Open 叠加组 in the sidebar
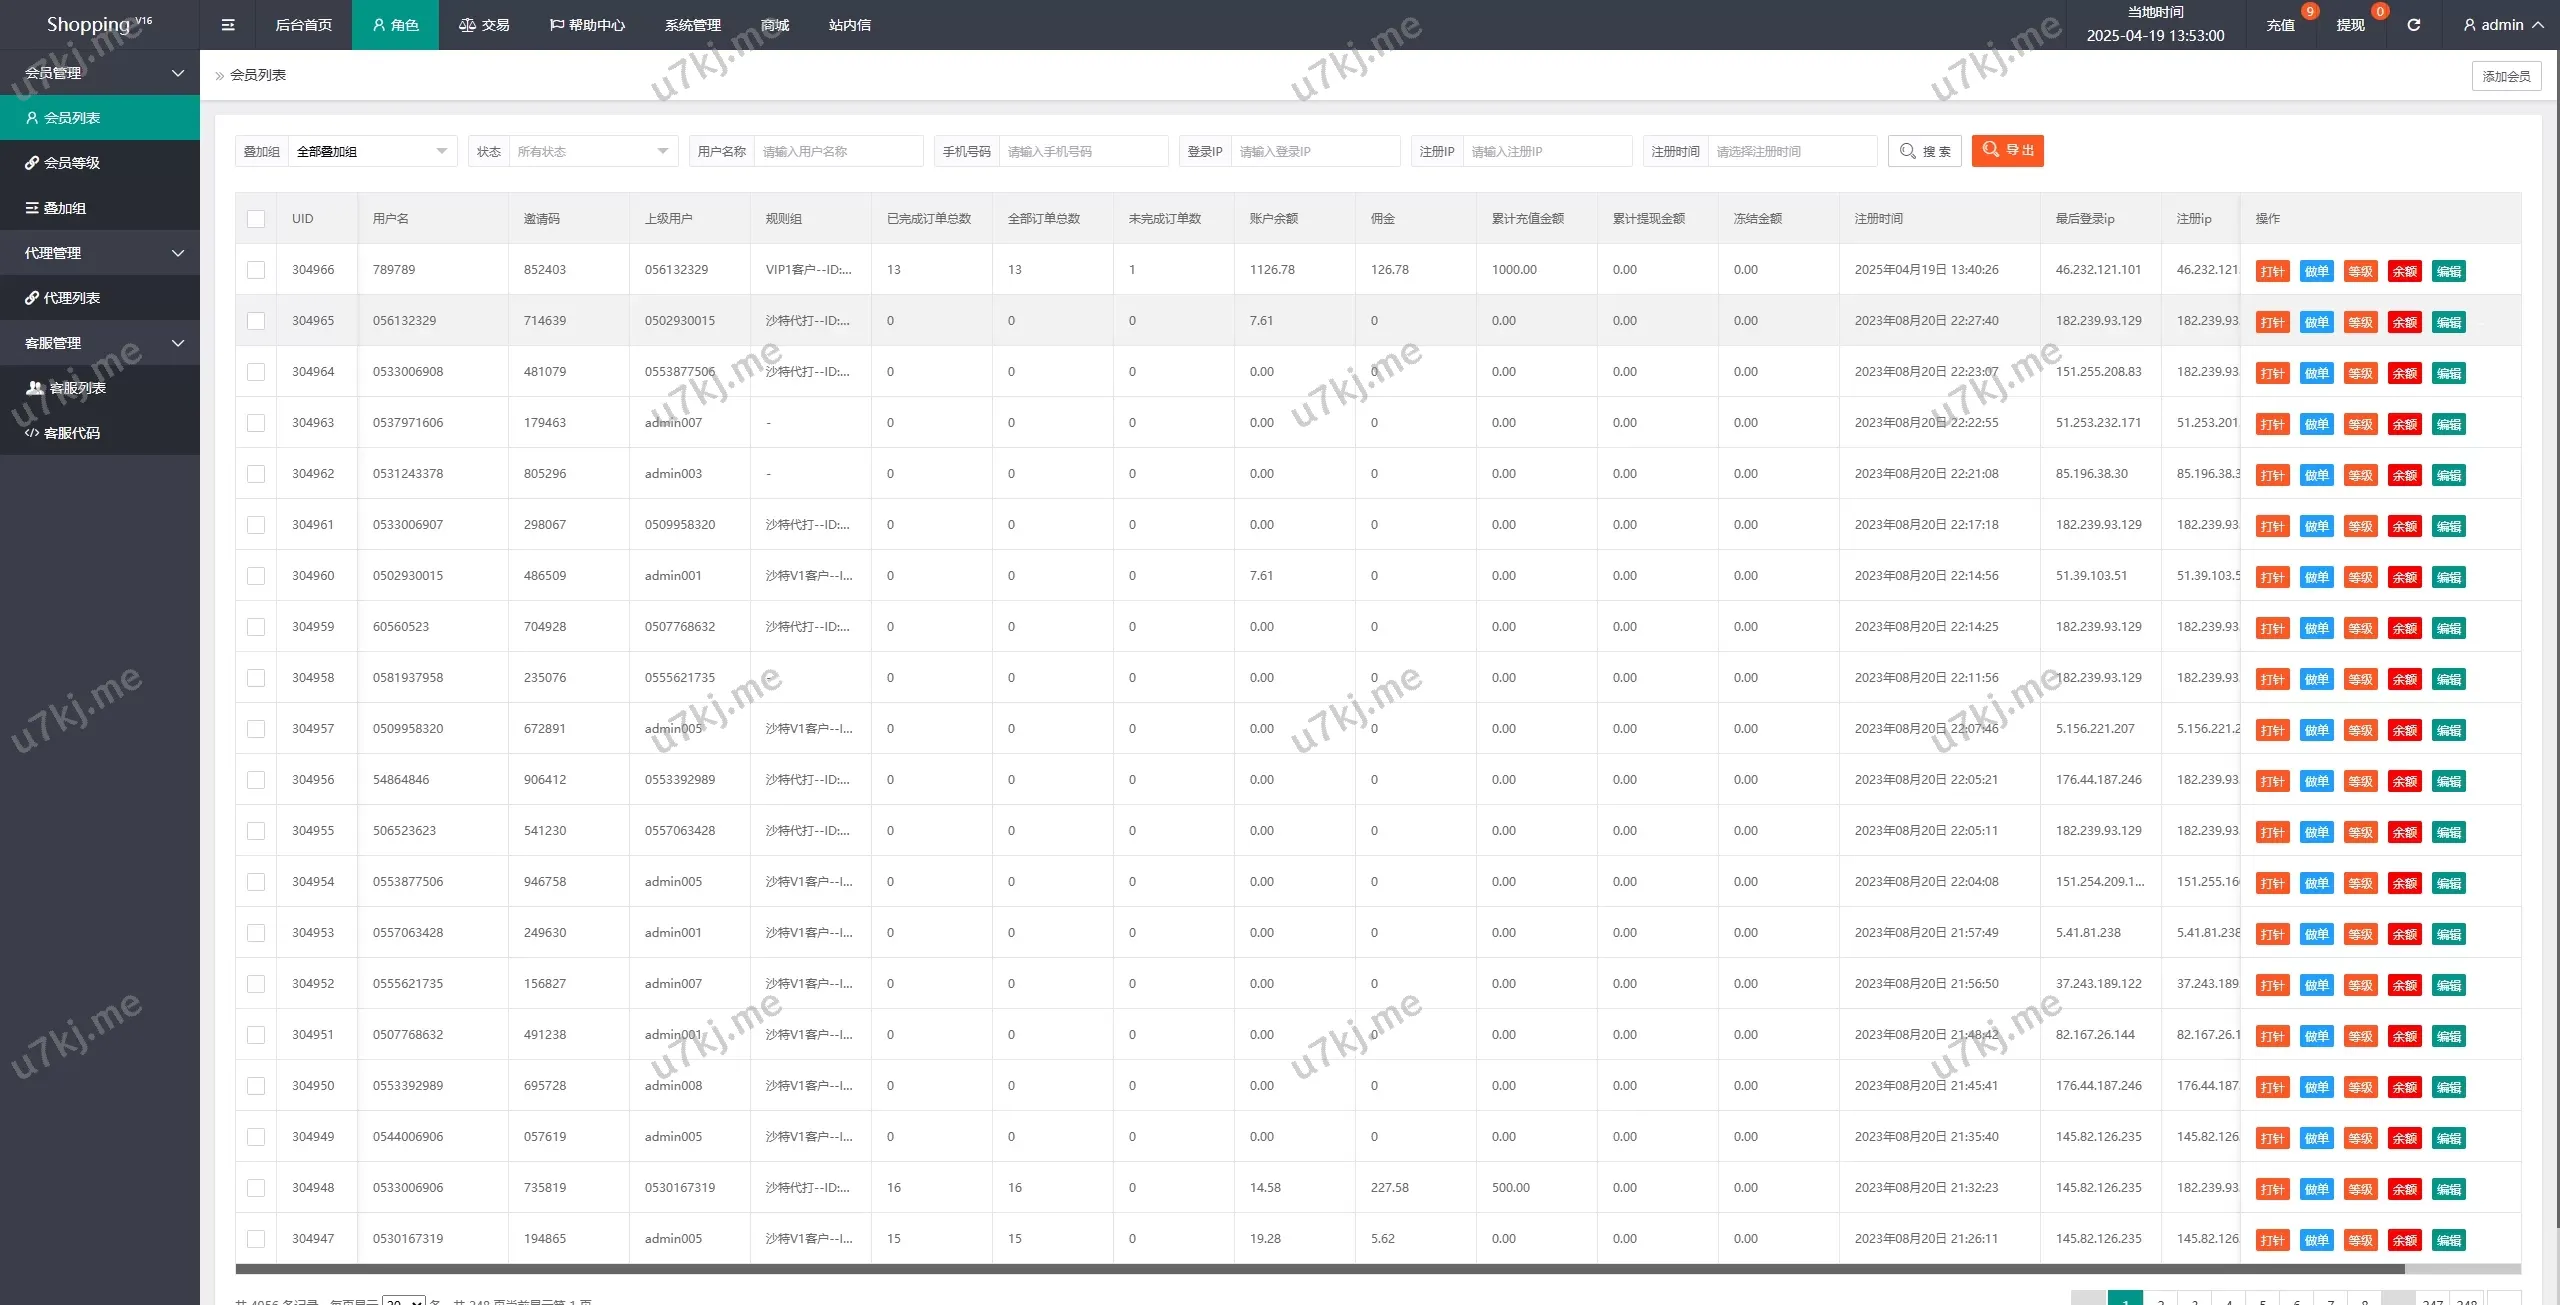This screenshot has width=2560, height=1305. (x=64, y=208)
